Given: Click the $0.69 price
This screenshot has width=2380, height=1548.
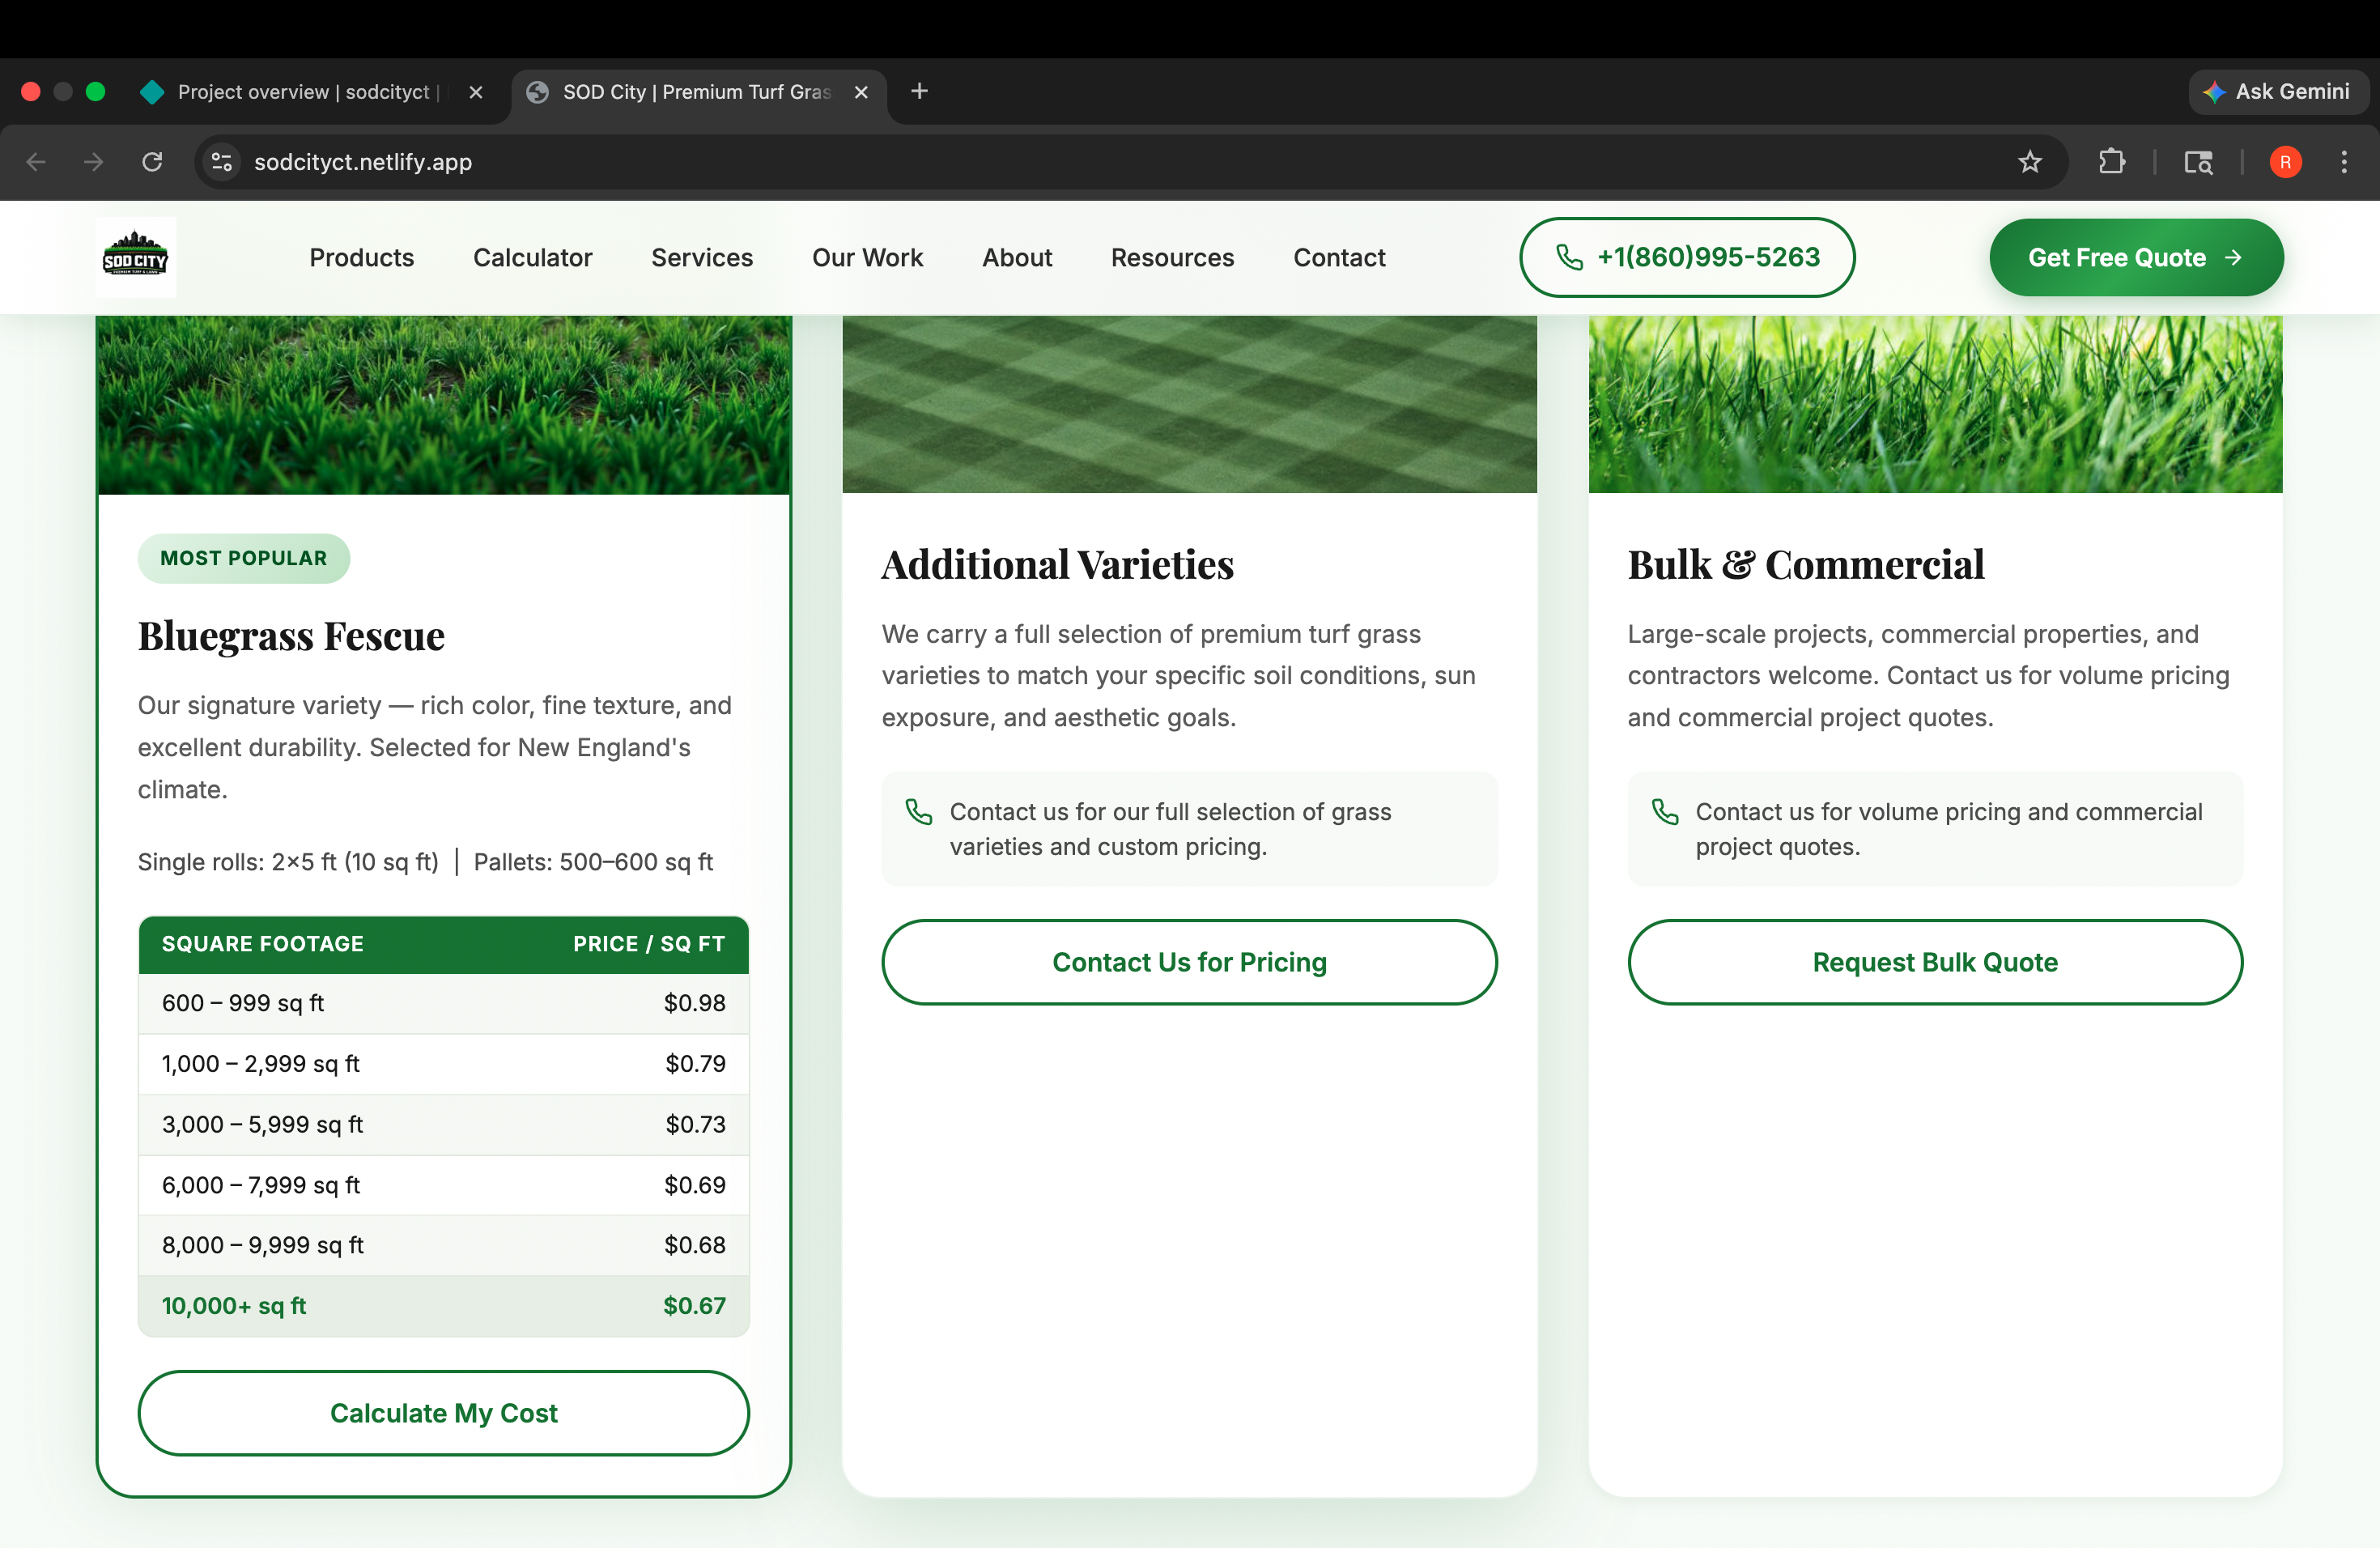Looking at the screenshot, I should tap(695, 1185).
